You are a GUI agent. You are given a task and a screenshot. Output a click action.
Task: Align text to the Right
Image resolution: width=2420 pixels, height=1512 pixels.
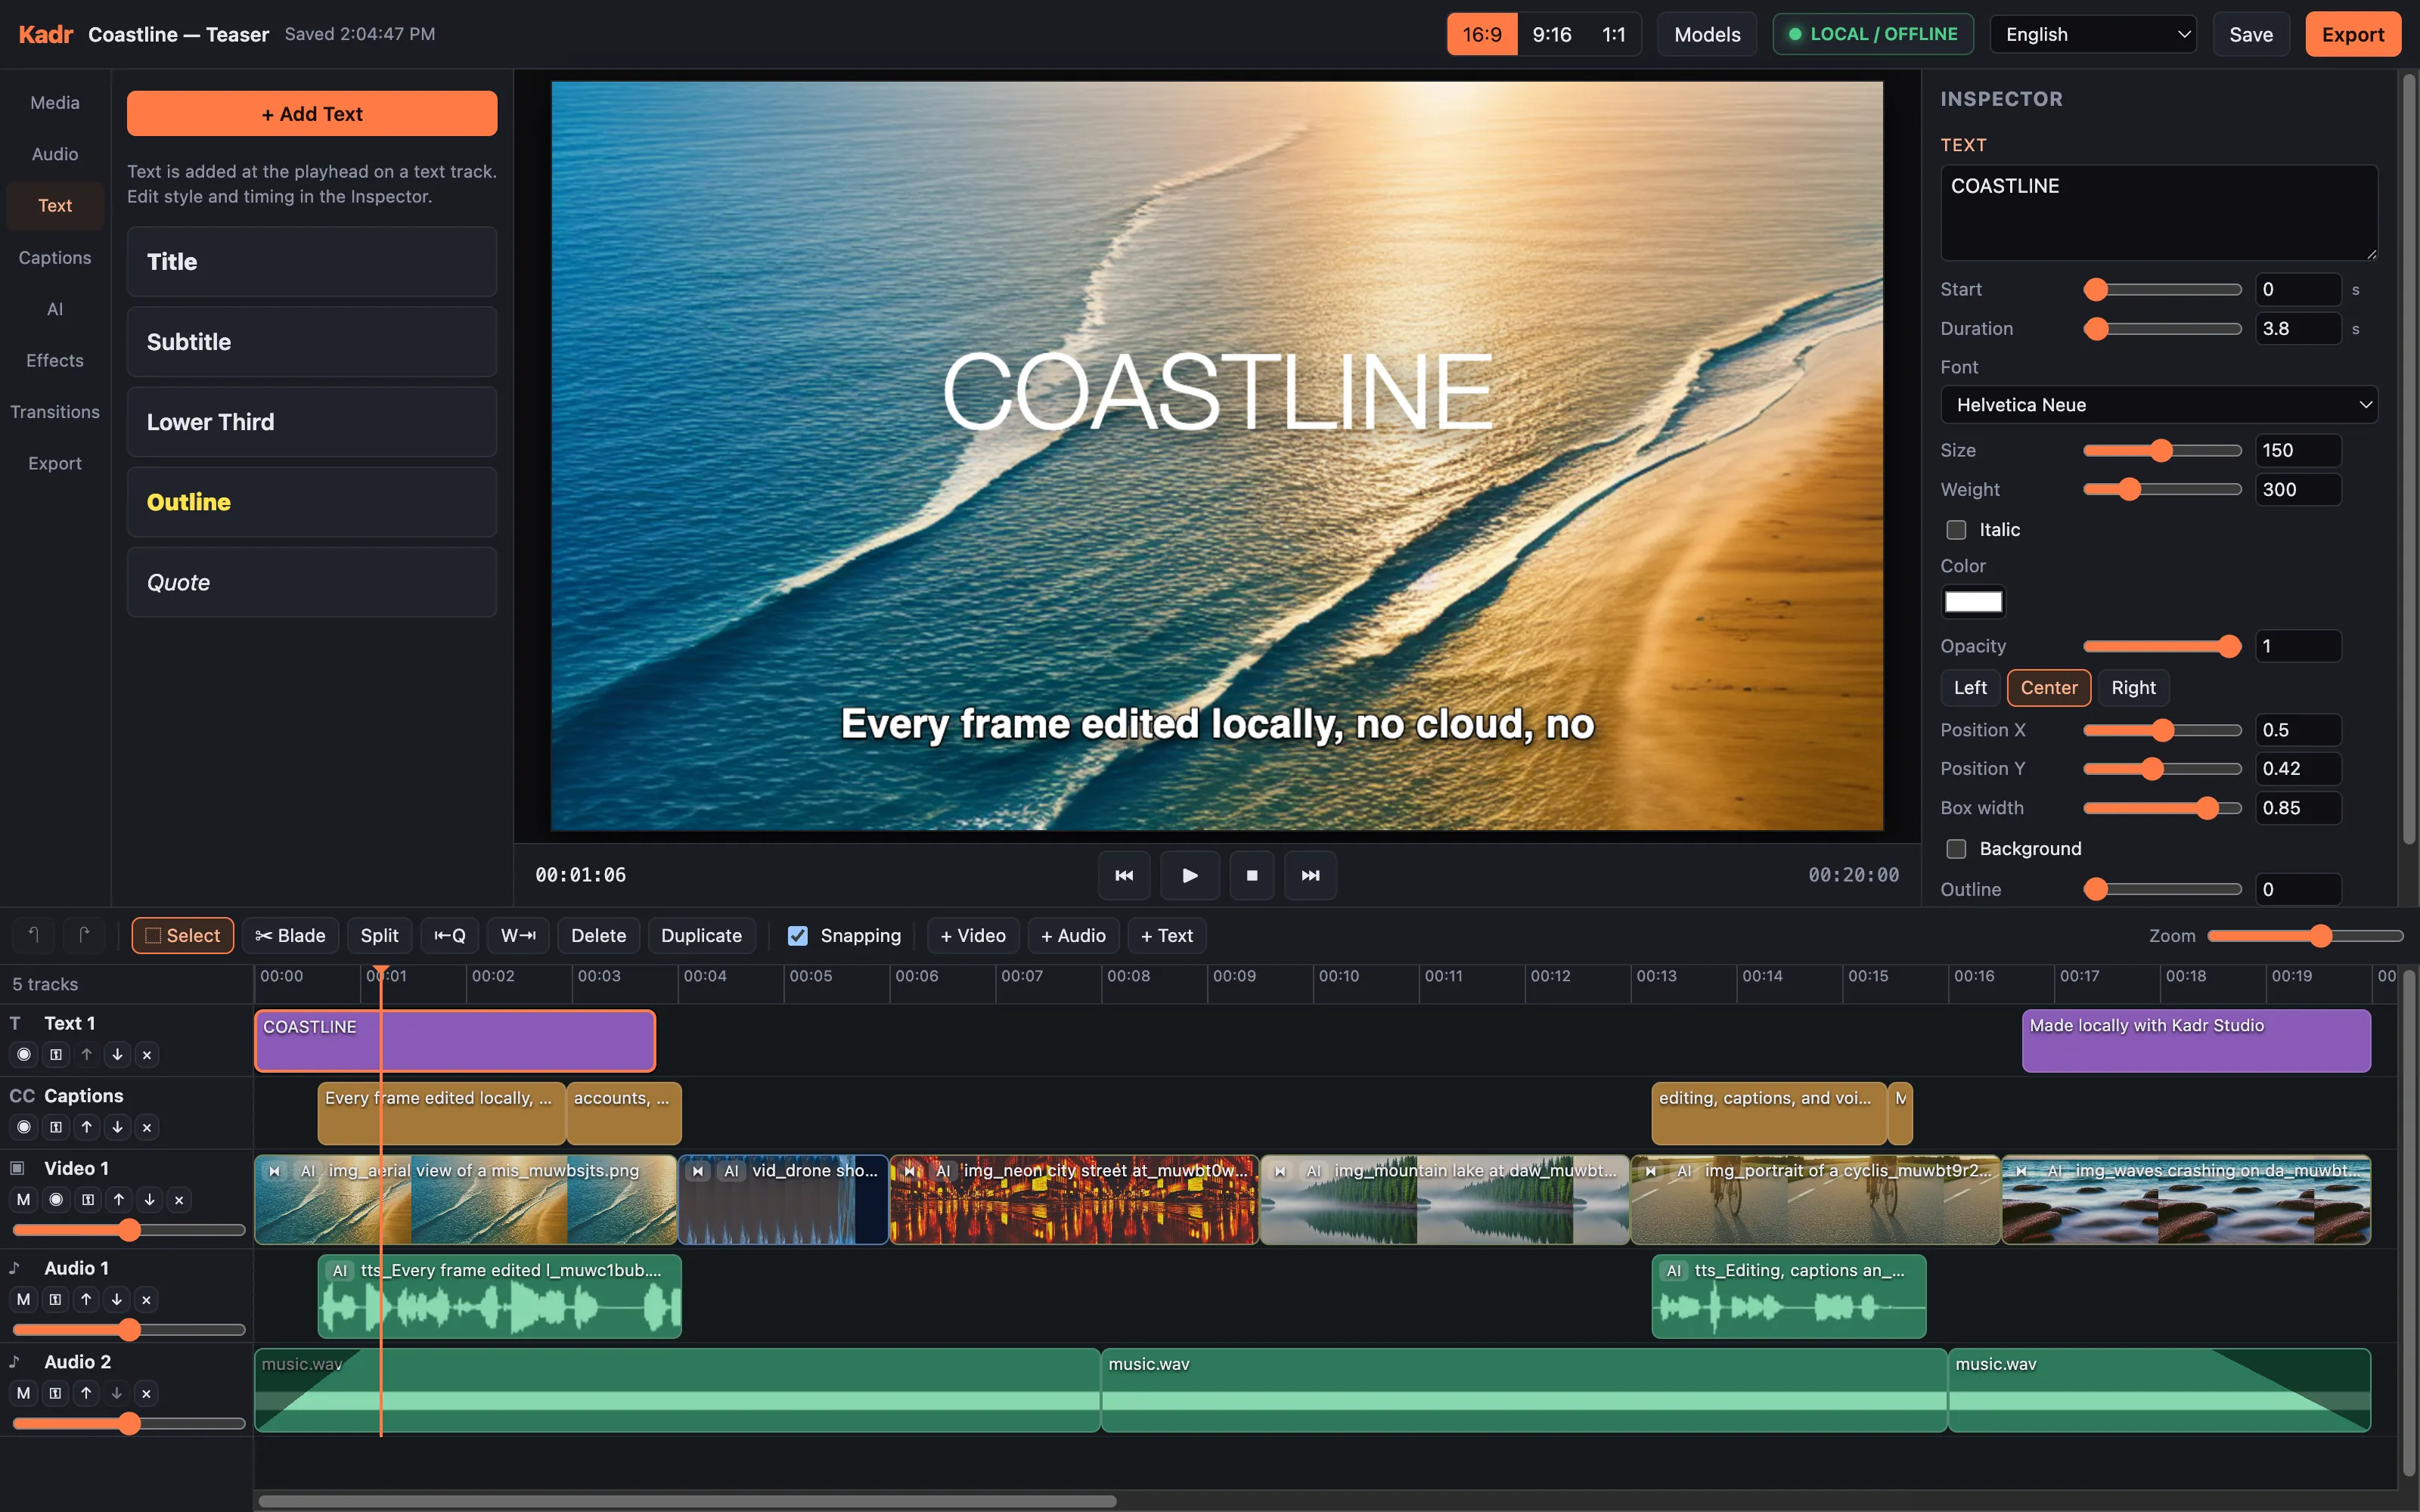tap(2133, 687)
